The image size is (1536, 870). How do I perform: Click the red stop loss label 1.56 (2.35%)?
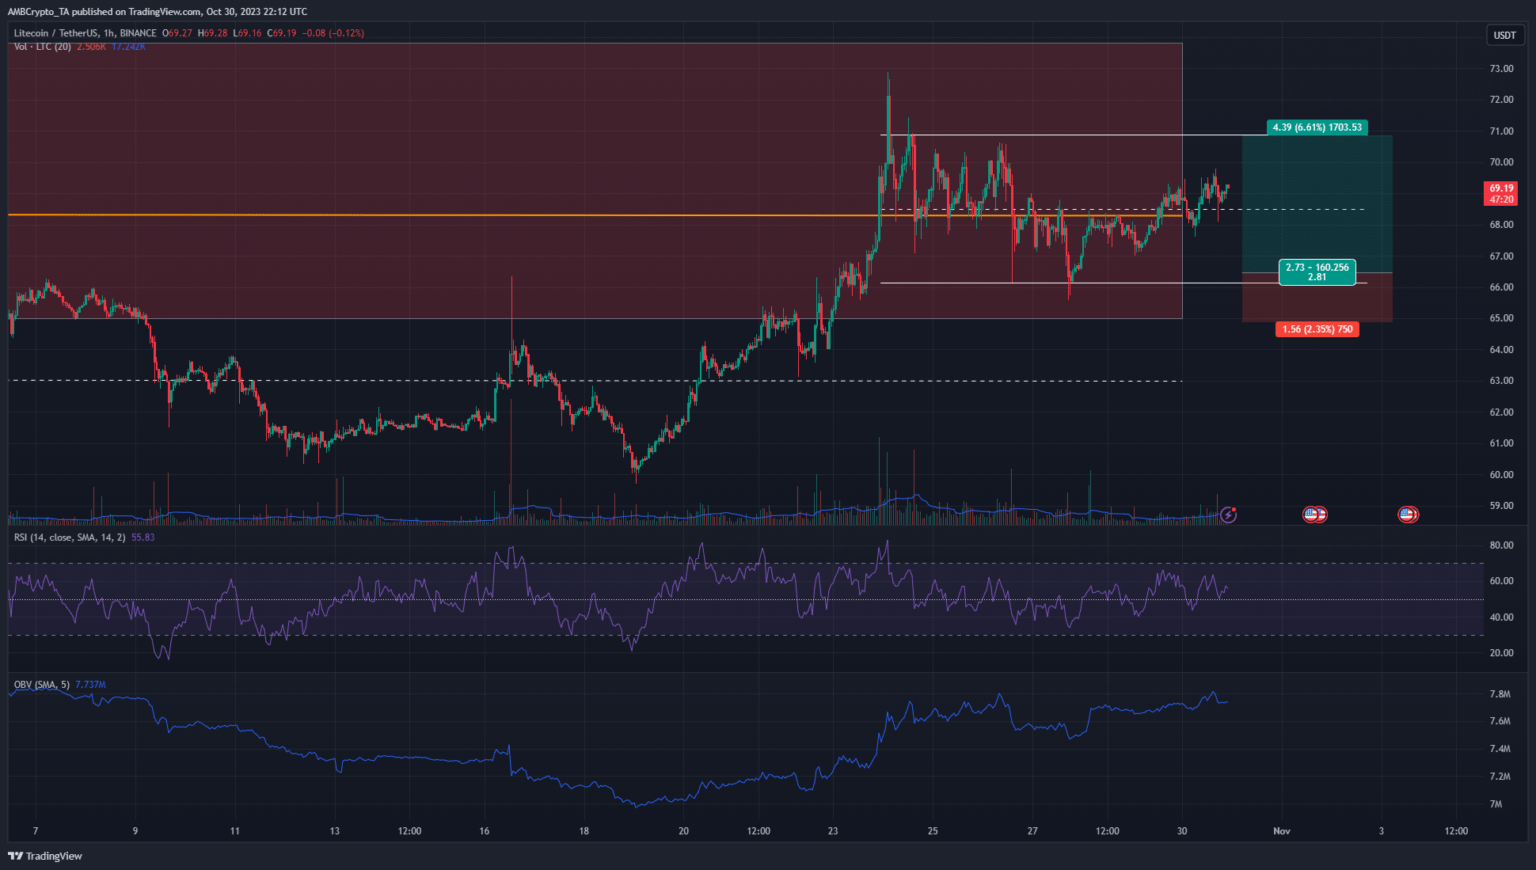[1316, 329]
